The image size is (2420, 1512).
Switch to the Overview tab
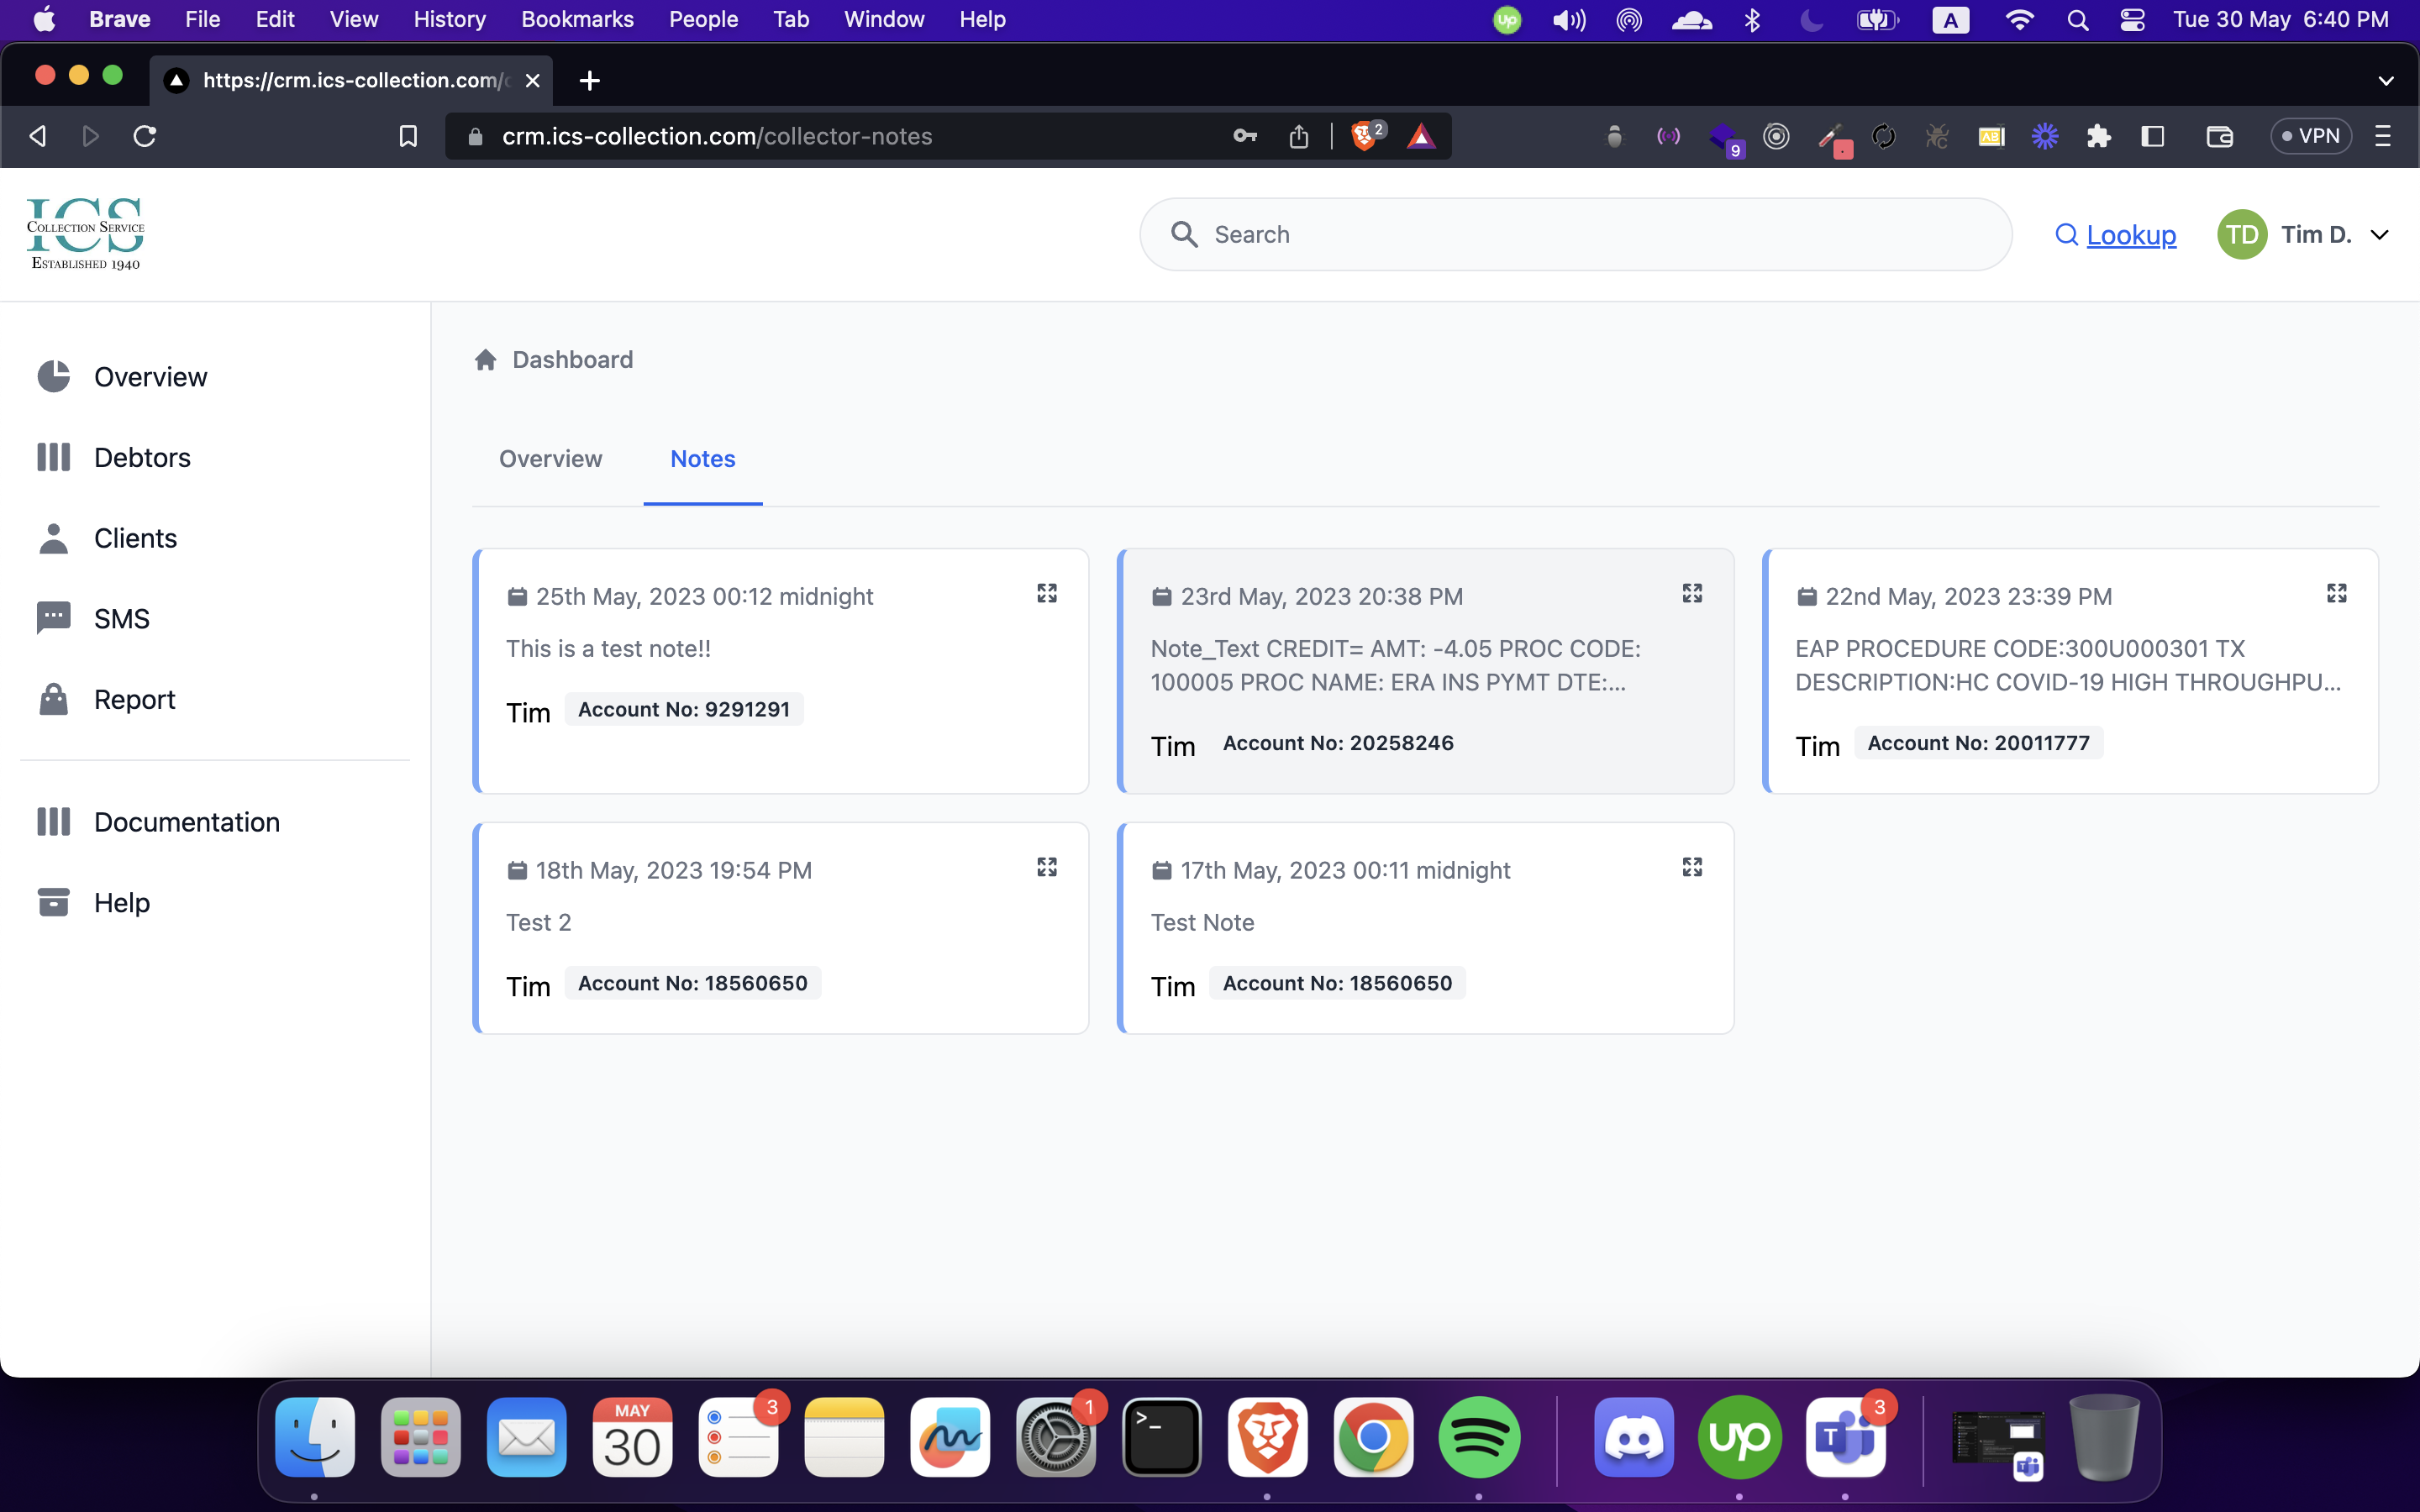tap(550, 459)
